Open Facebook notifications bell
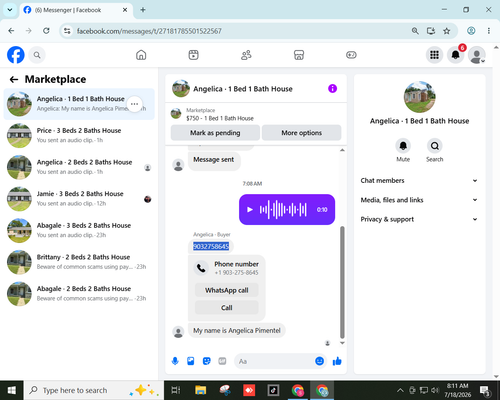Screen dimensions: 500x400 pyautogui.click(x=455, y=55)
